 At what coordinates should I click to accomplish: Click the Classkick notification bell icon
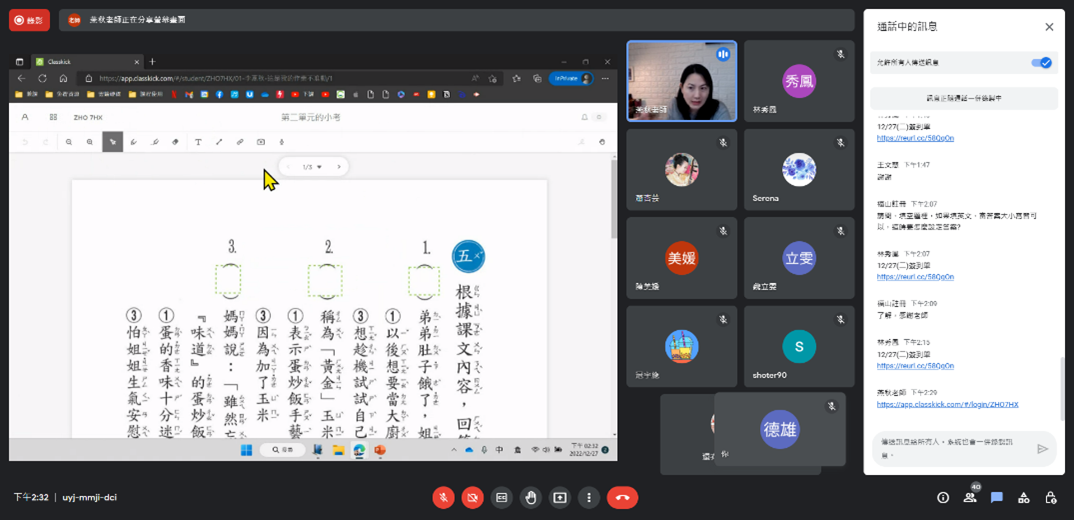[584, 117]
